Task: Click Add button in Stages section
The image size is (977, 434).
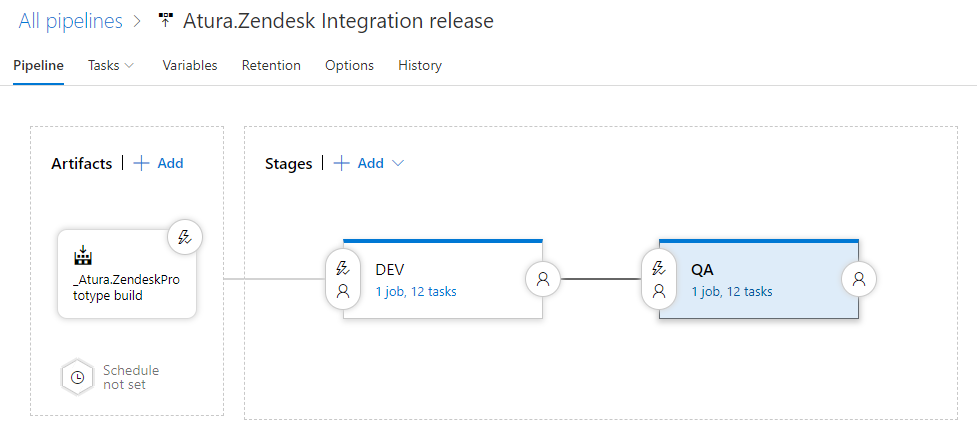Action: point(359,163)
